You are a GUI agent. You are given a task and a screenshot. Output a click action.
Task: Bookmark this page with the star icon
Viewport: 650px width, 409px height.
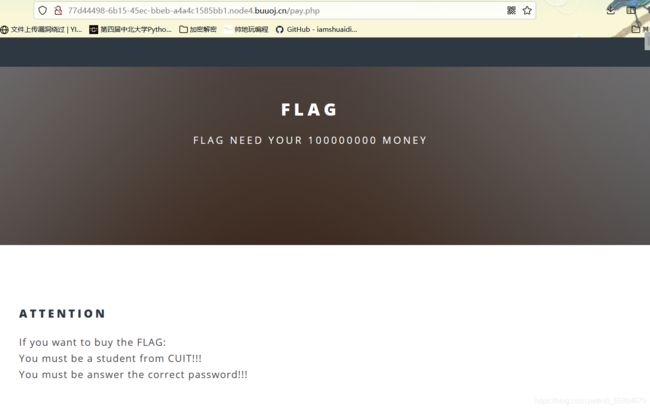(527, 10)
